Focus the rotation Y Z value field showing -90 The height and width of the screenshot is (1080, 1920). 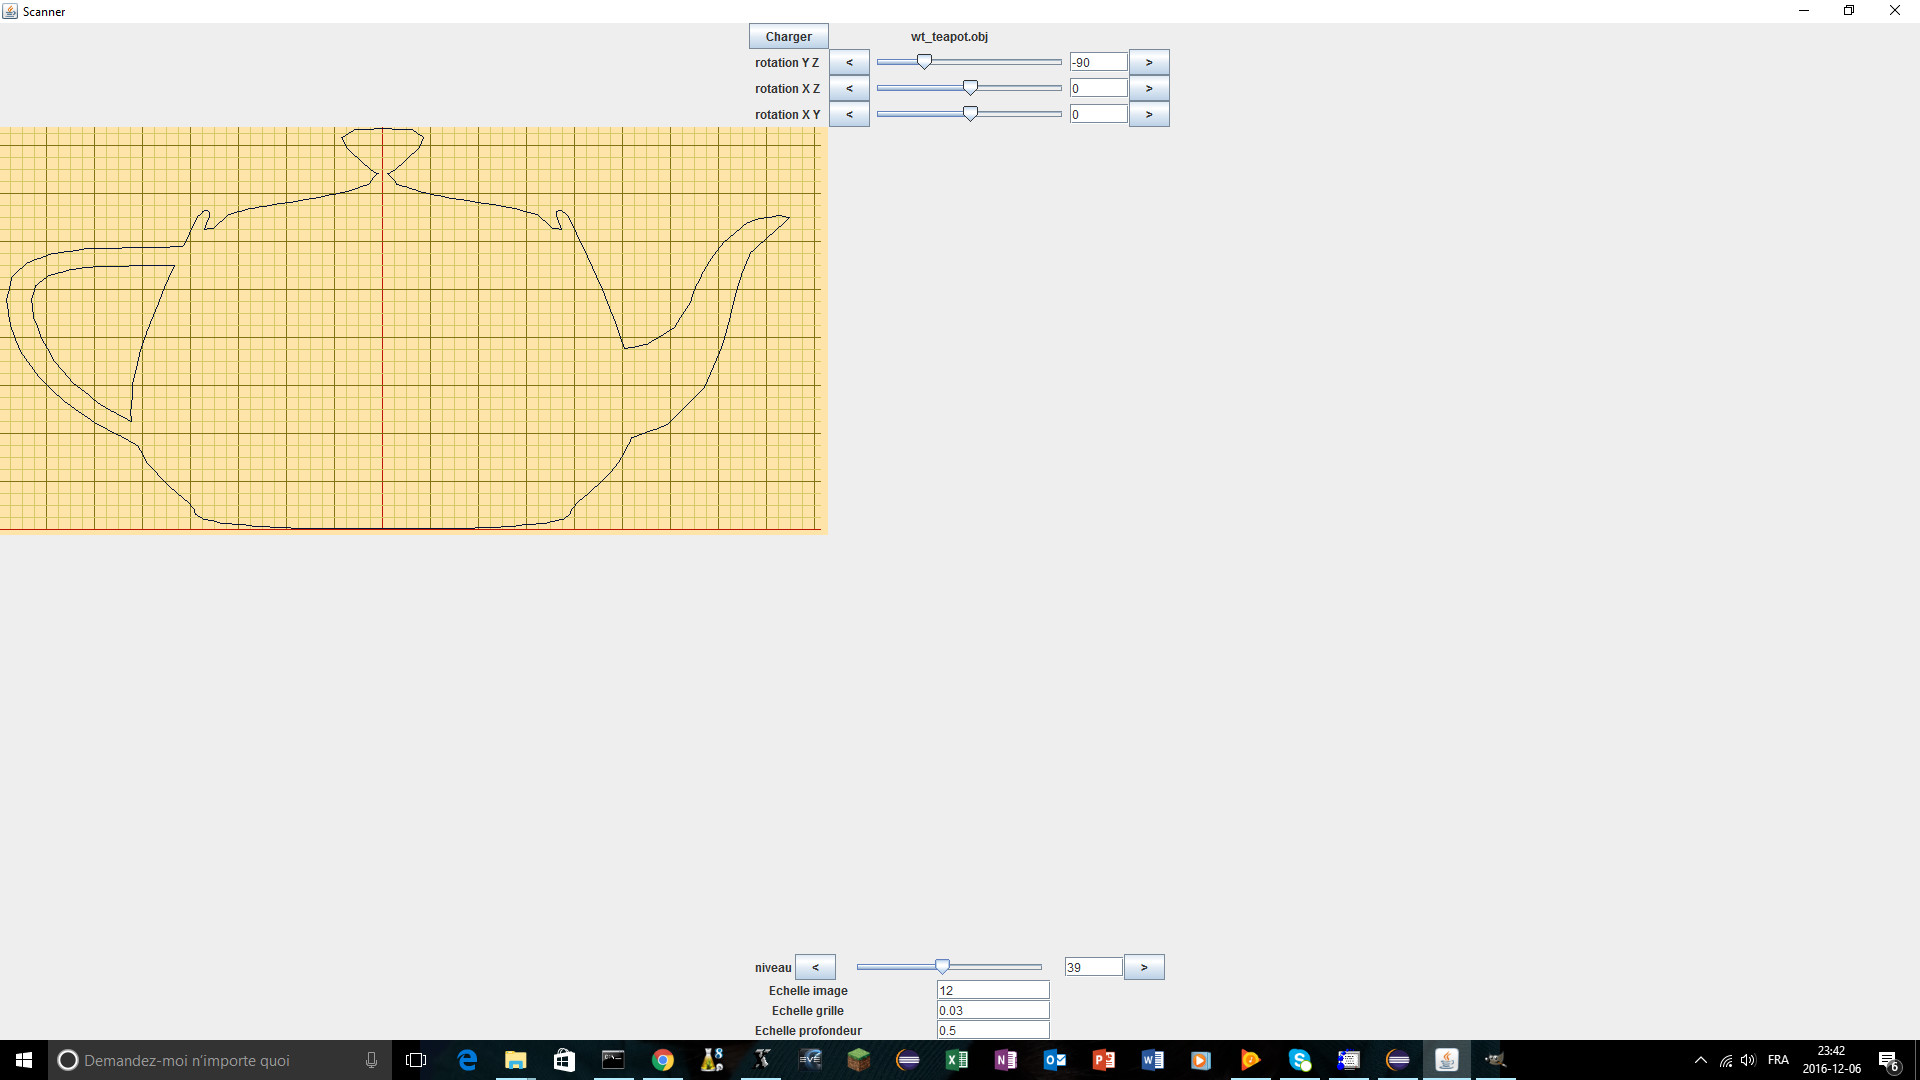pos(1098,62)
